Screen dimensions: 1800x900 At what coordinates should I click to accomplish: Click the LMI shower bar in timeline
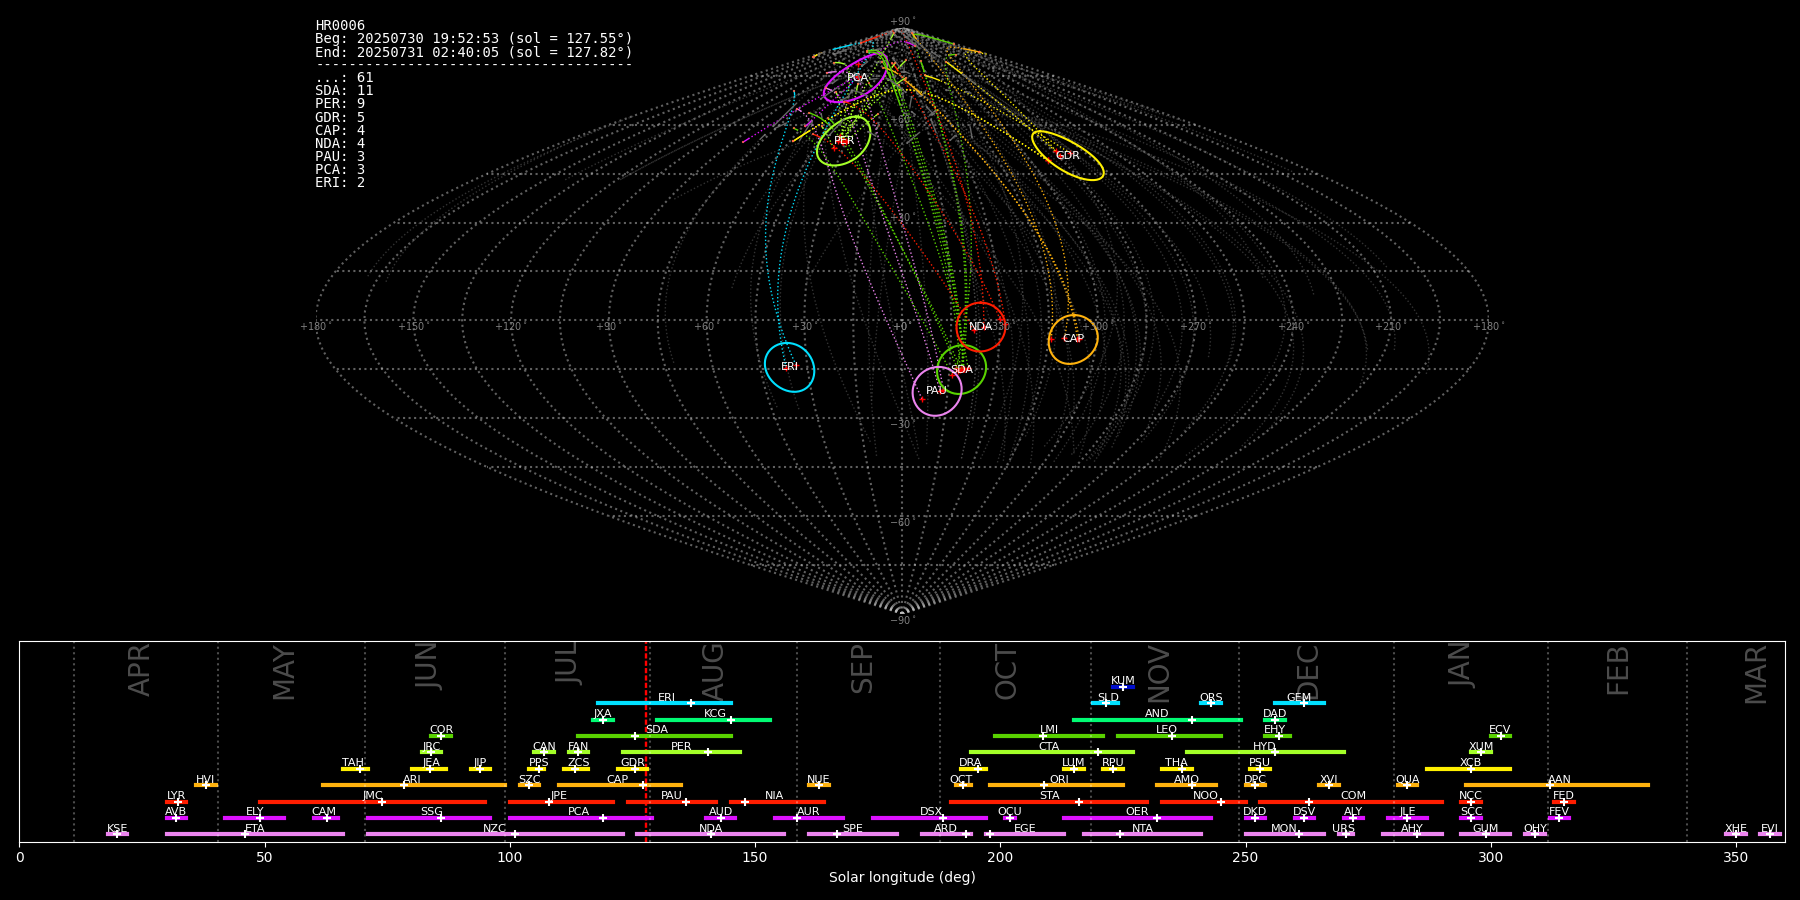point(1049,736)
